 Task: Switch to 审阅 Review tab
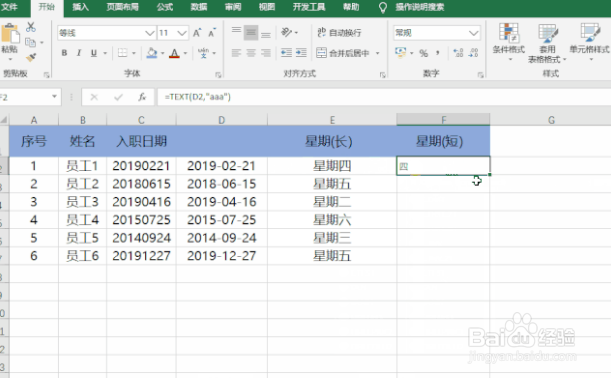point(233,7)
